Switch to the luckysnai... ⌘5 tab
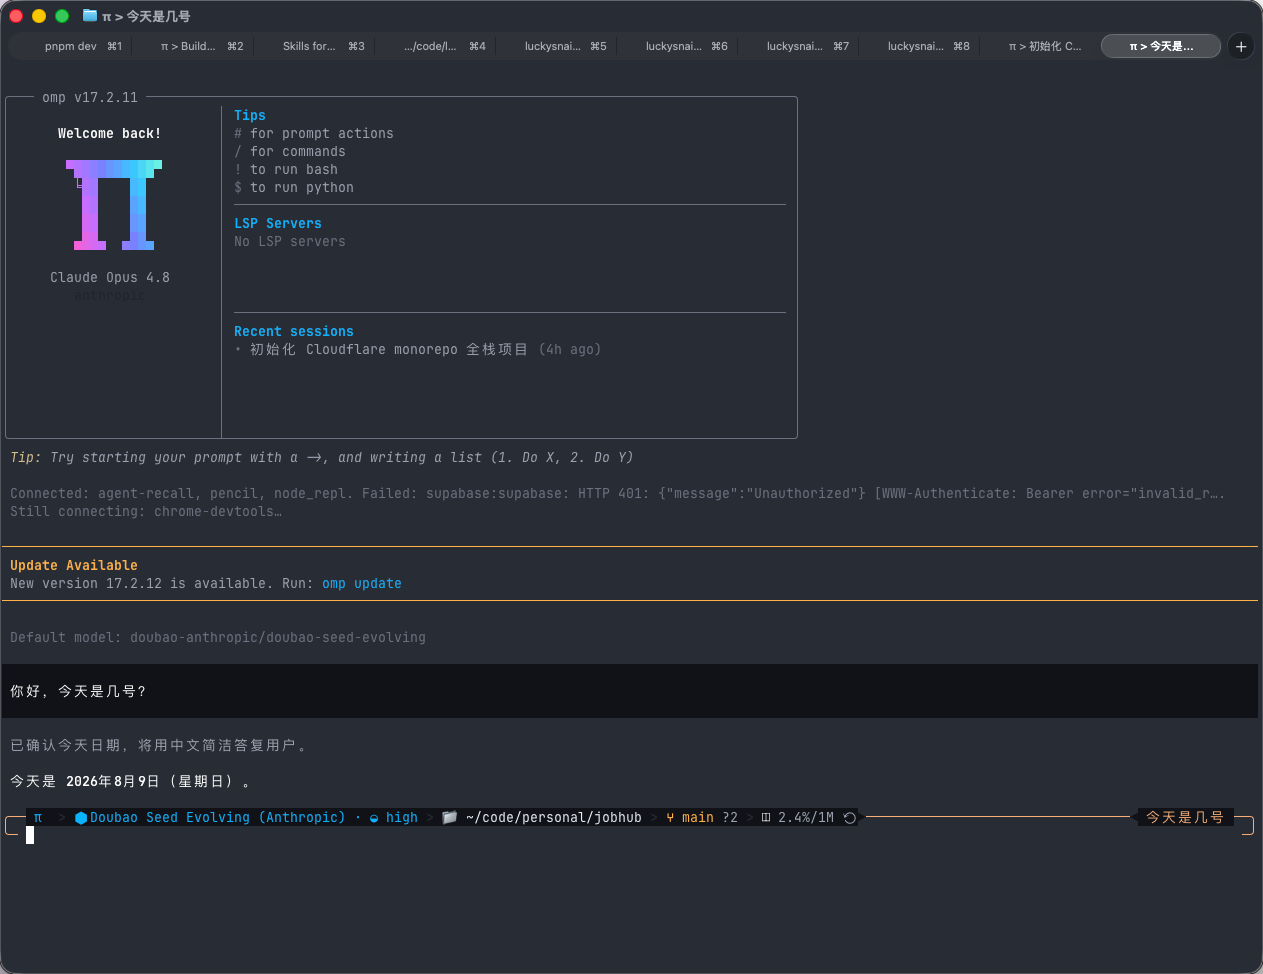Viewport: 1263px width, 974px height. point(556,46)
